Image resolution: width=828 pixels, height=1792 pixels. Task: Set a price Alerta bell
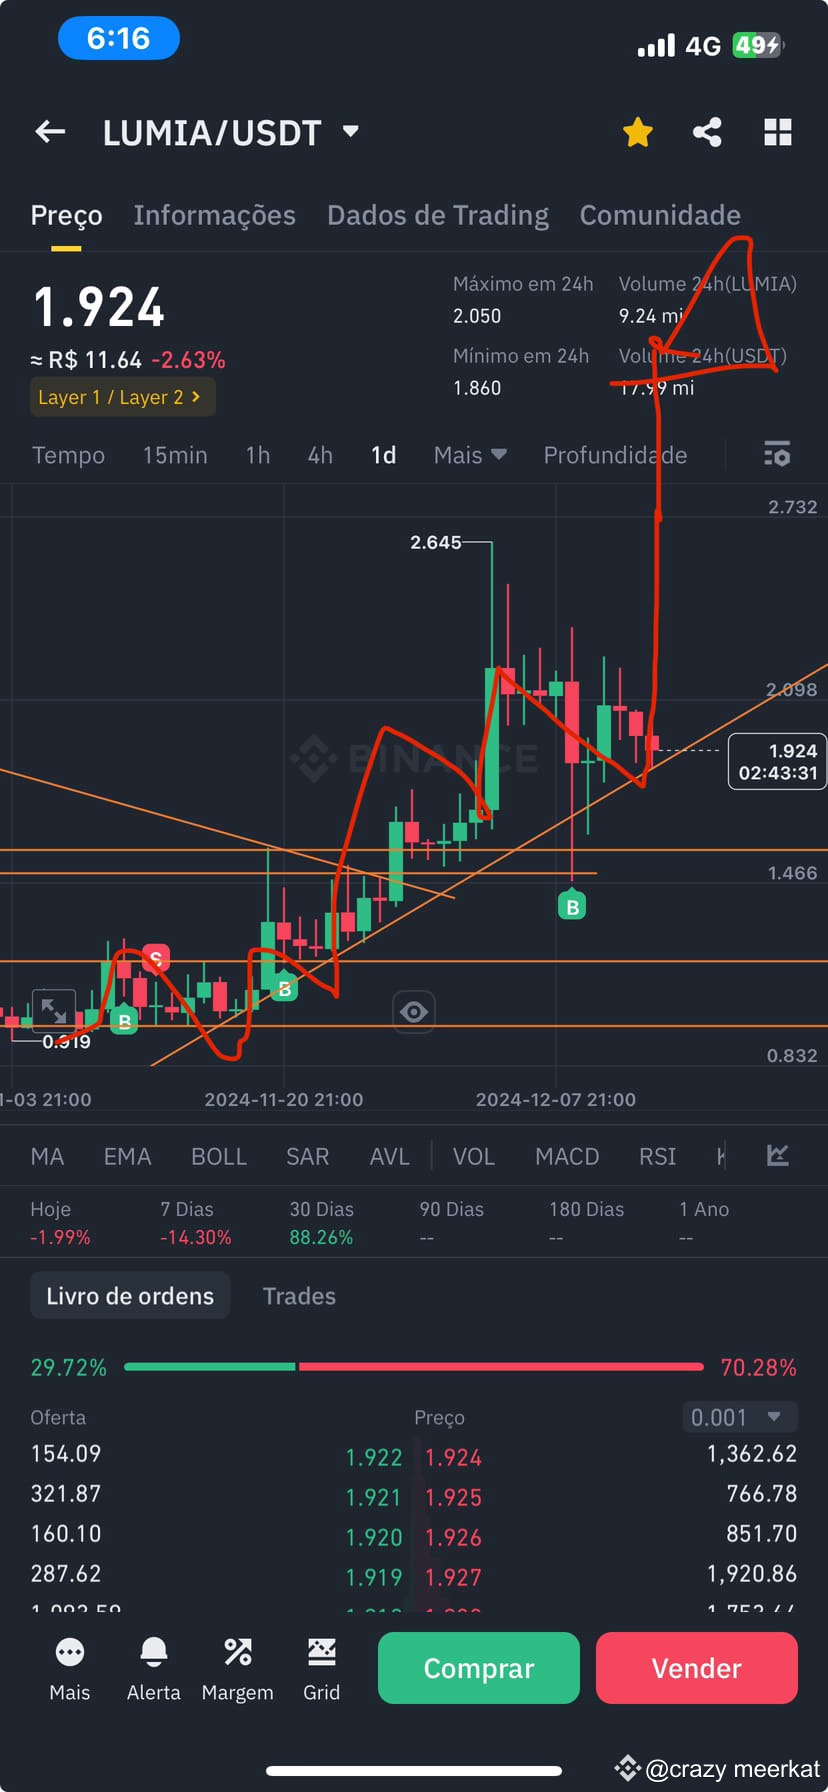(154, 1669)
